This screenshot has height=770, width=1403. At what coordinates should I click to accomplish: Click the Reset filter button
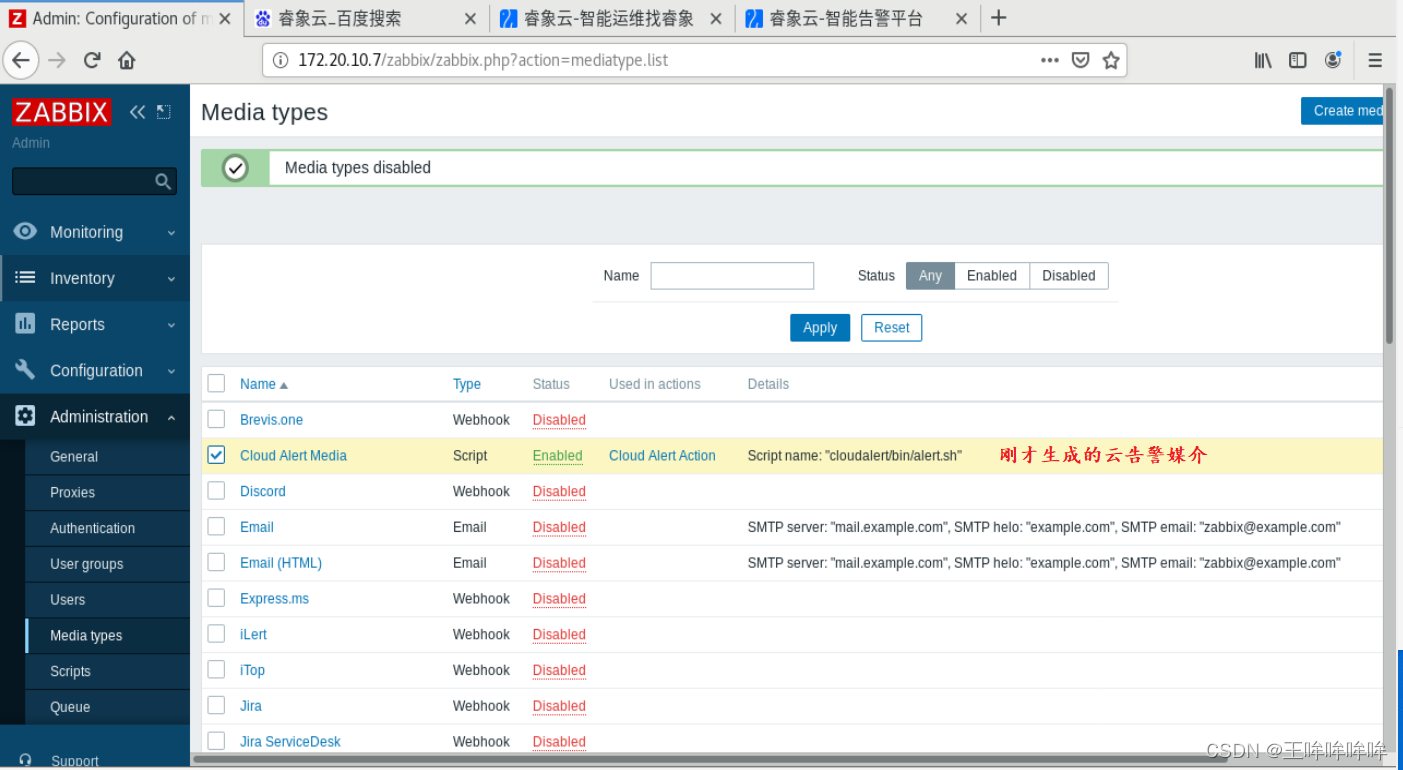(x=891, y=327)
